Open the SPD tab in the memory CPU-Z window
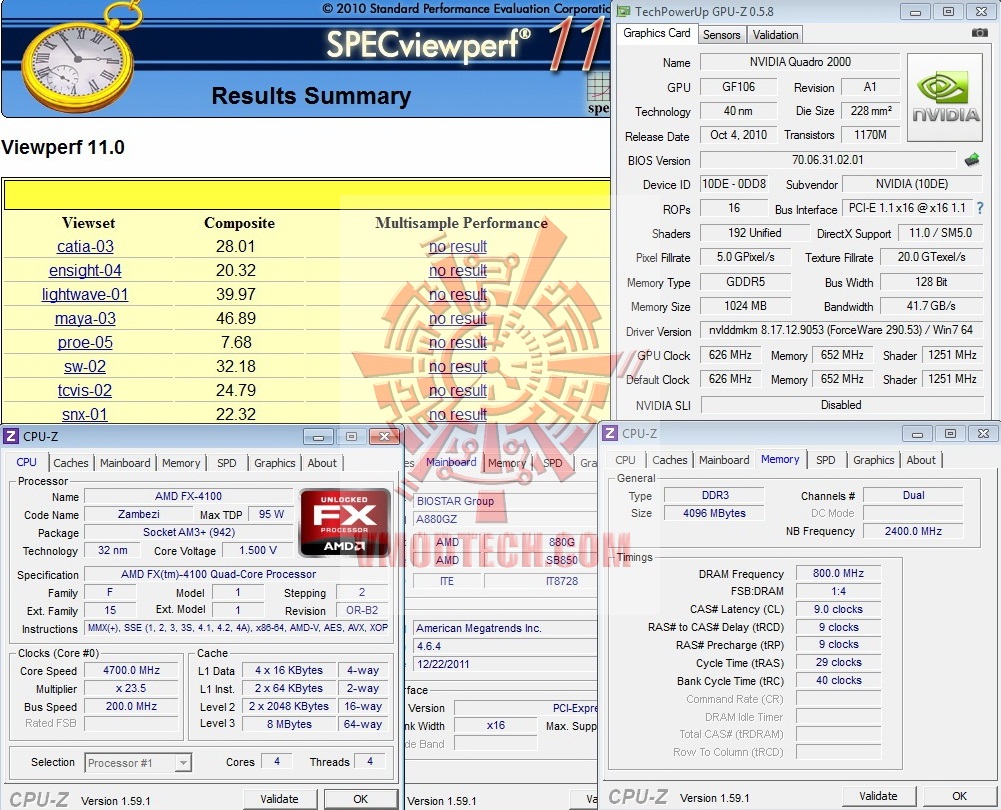1001x810 pixels. [x=825, y=460]
